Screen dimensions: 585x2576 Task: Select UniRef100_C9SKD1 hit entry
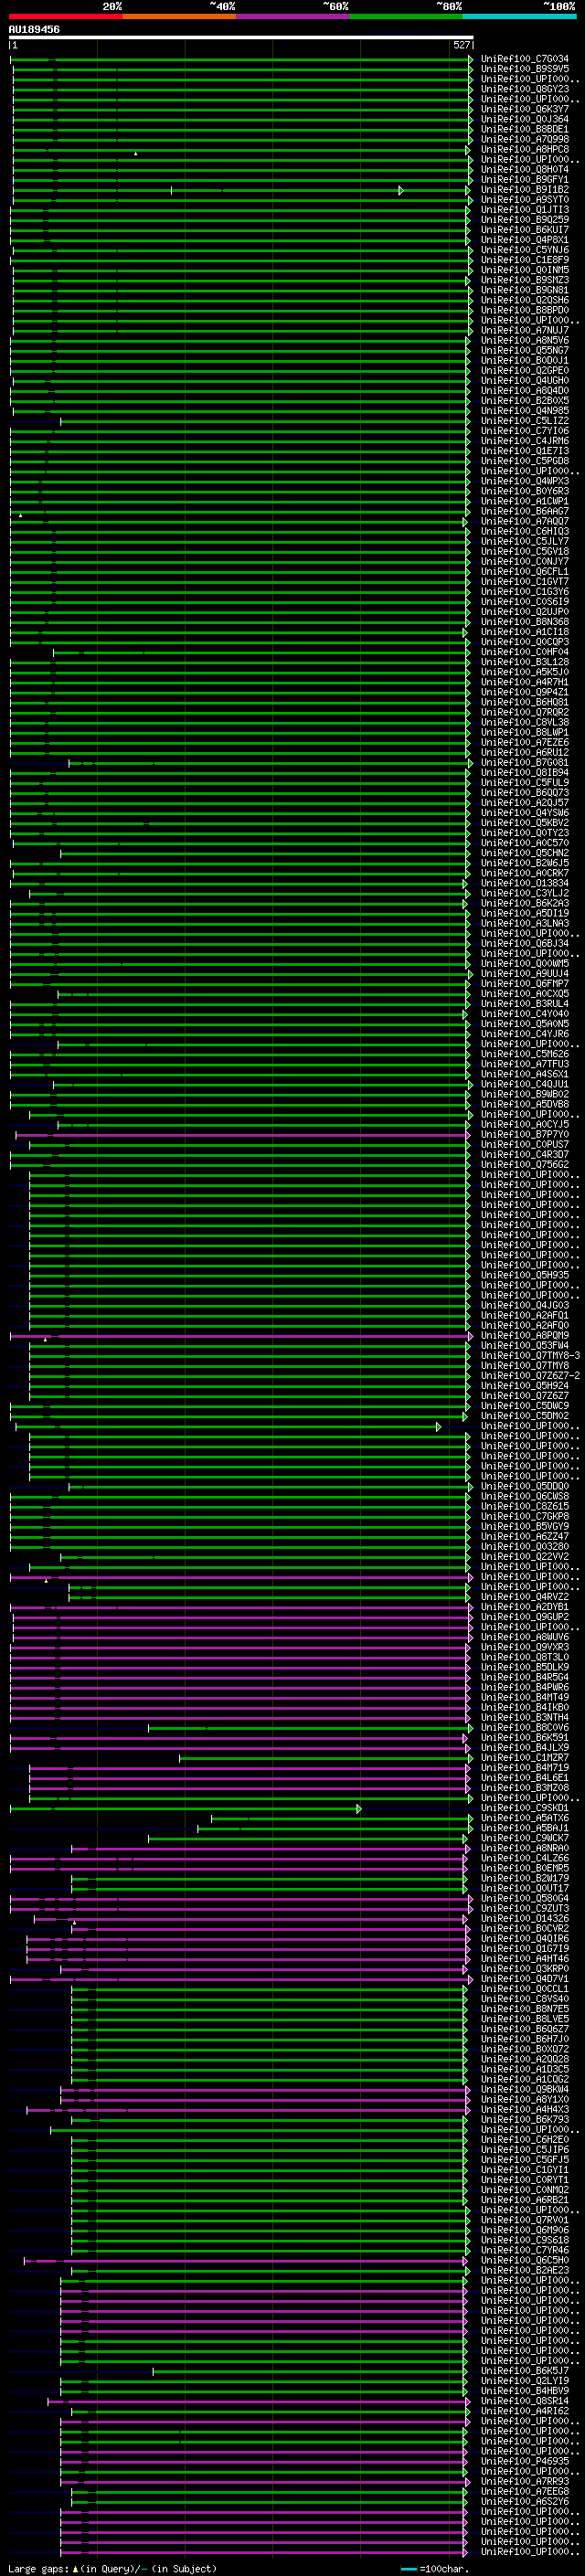tap(525, 1808)
